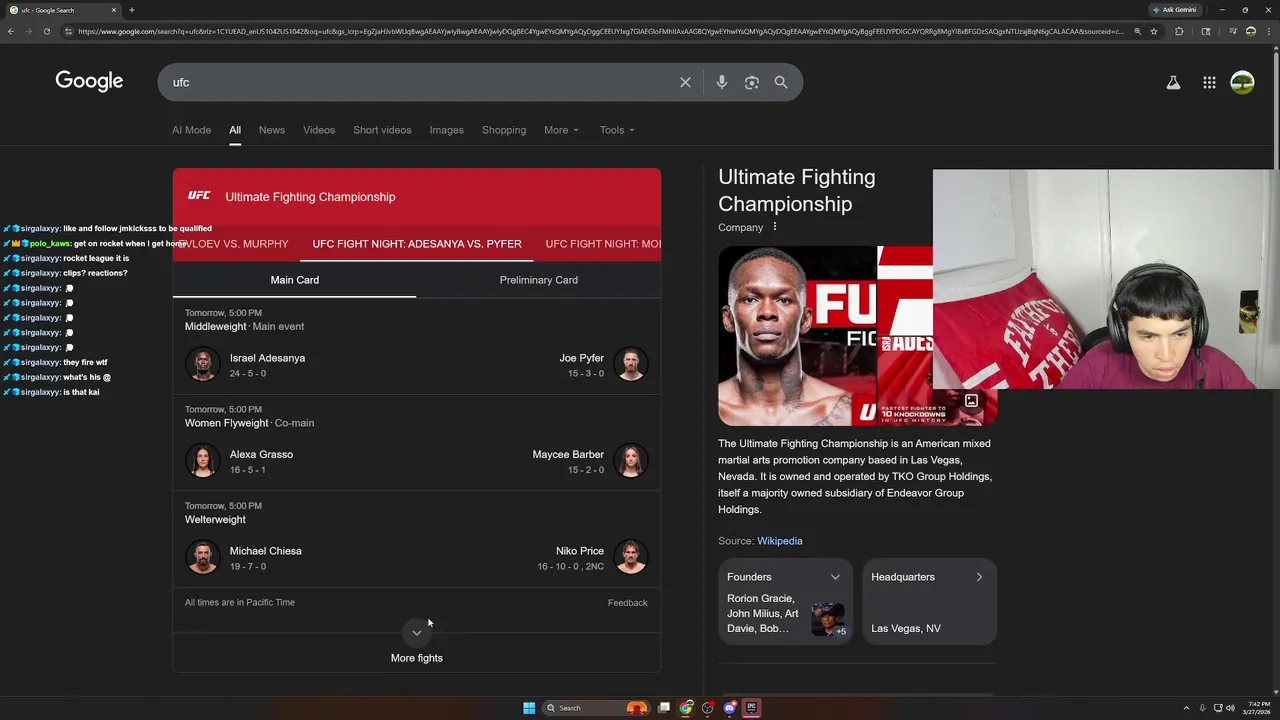1280x720 pixels.
Task: Click the Feedback link
Action: (x=628, y=603)
